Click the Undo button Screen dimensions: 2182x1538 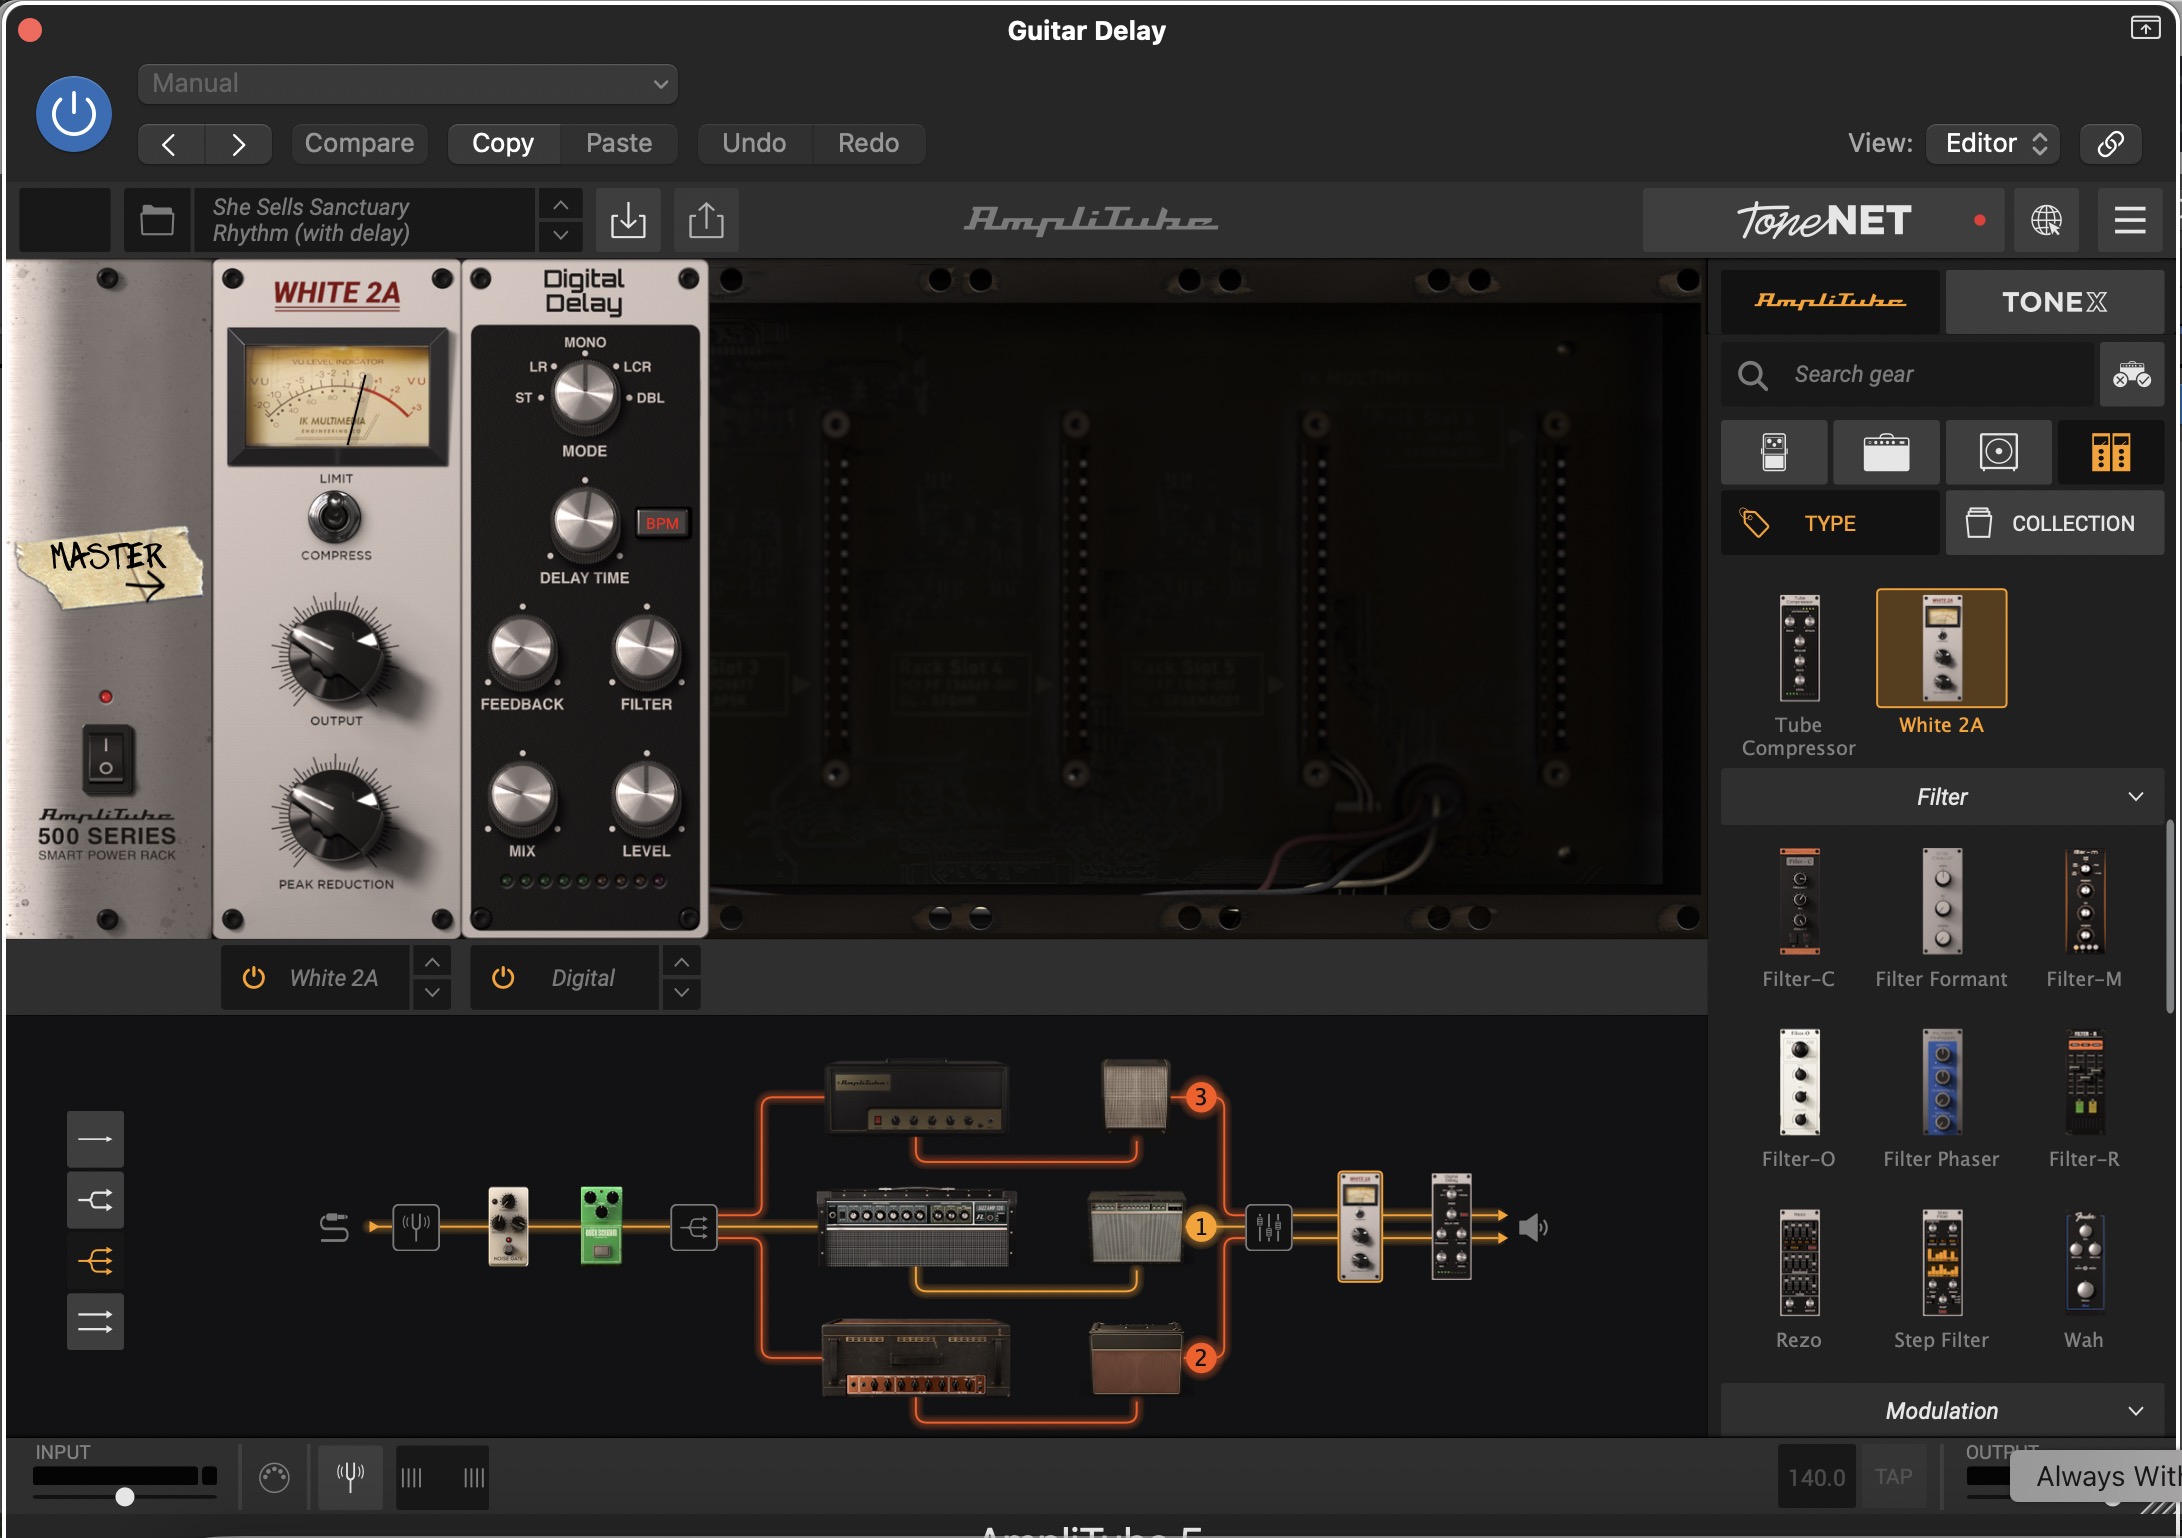[x=754, y=144]
